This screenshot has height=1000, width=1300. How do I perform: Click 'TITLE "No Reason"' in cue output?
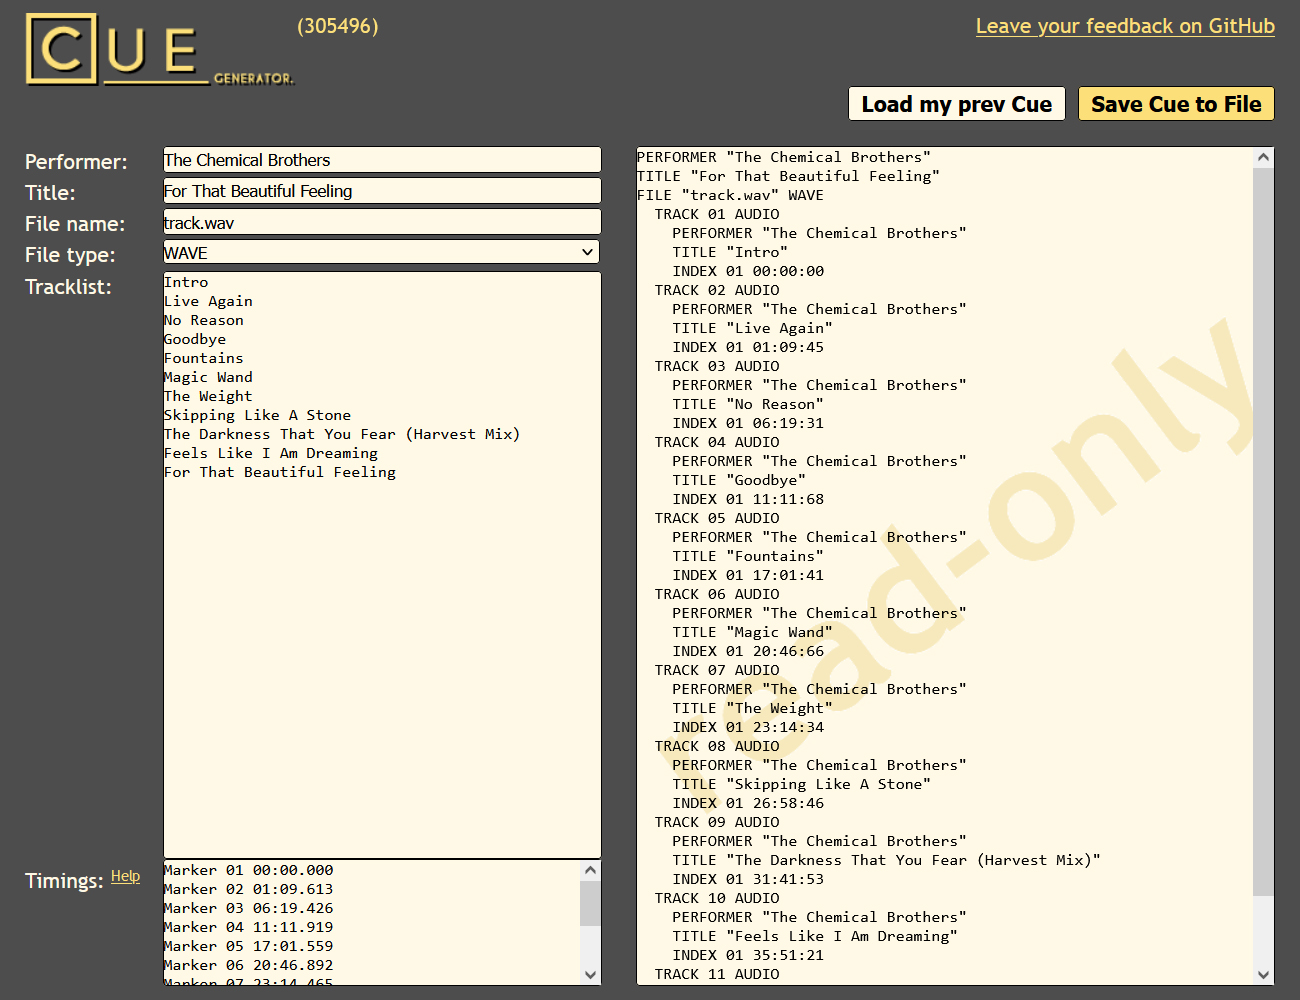748,404
